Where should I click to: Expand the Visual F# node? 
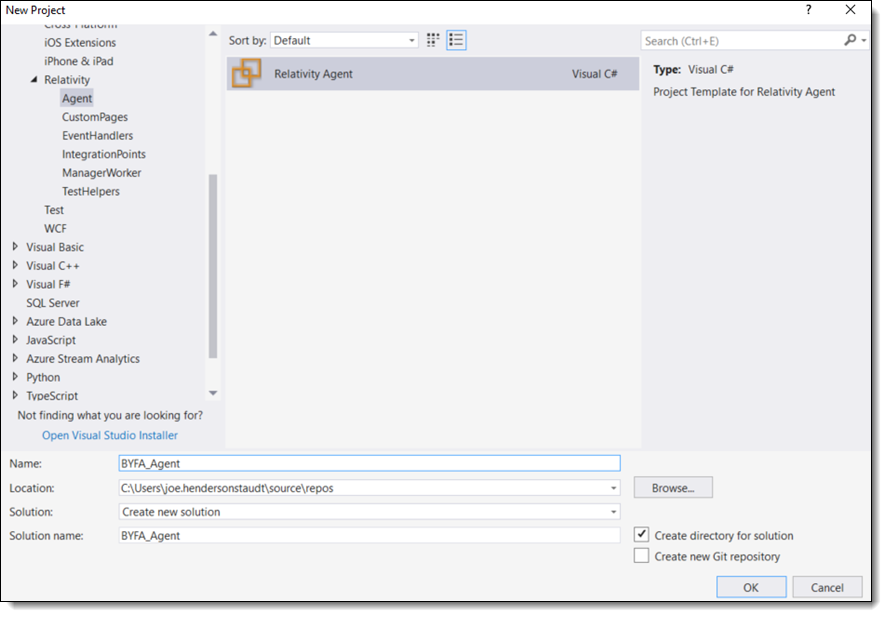15,284
